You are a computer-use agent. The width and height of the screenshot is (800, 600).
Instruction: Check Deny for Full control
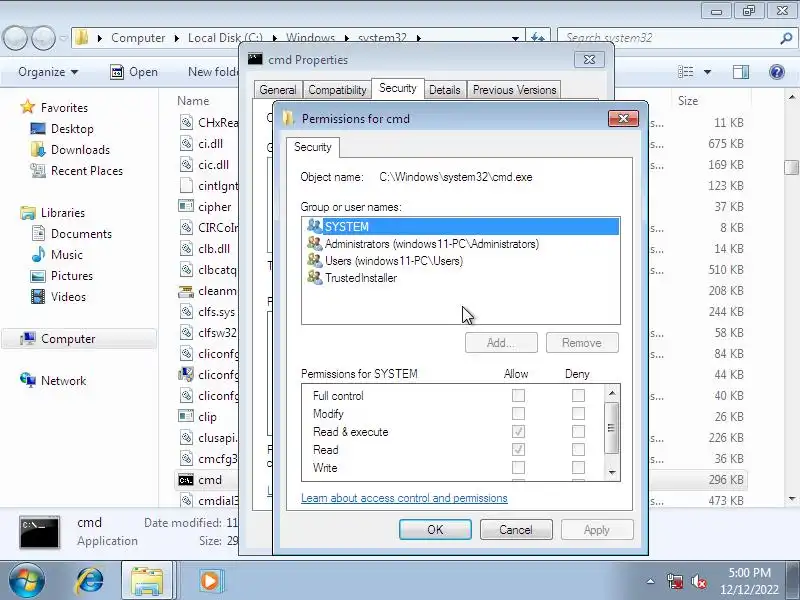point(578,395)
